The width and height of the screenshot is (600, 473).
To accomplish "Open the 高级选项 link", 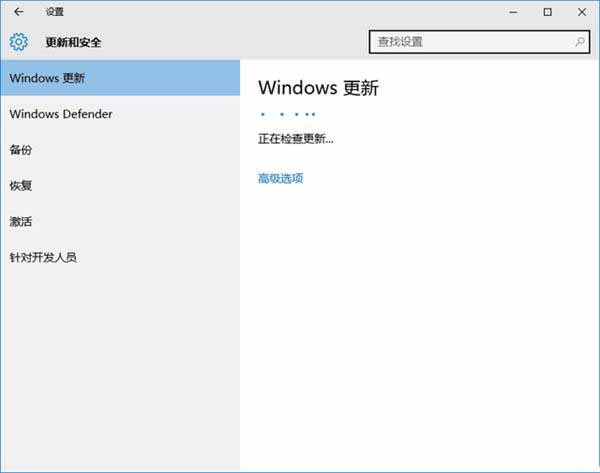I will 280,178.
